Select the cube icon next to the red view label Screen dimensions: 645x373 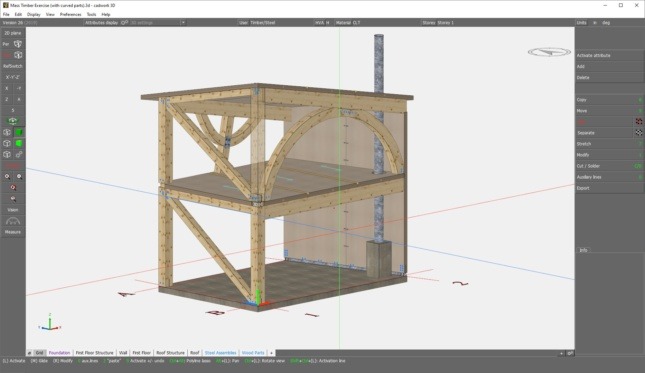pyautogui.click(x=18, y=55)
